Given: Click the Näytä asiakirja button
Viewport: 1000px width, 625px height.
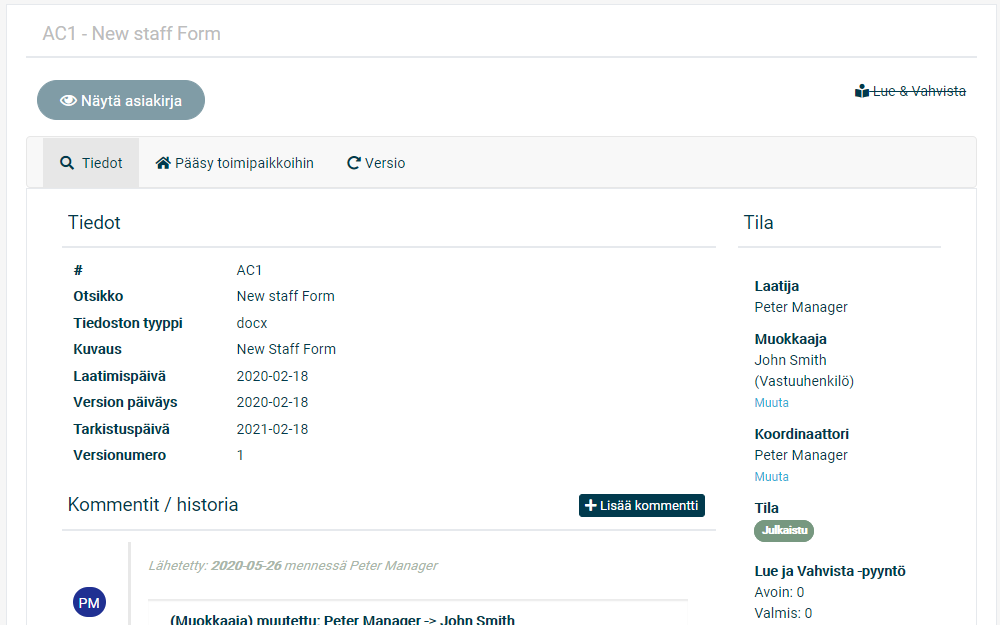Looking at the screenshot, I should pos(121,100).
